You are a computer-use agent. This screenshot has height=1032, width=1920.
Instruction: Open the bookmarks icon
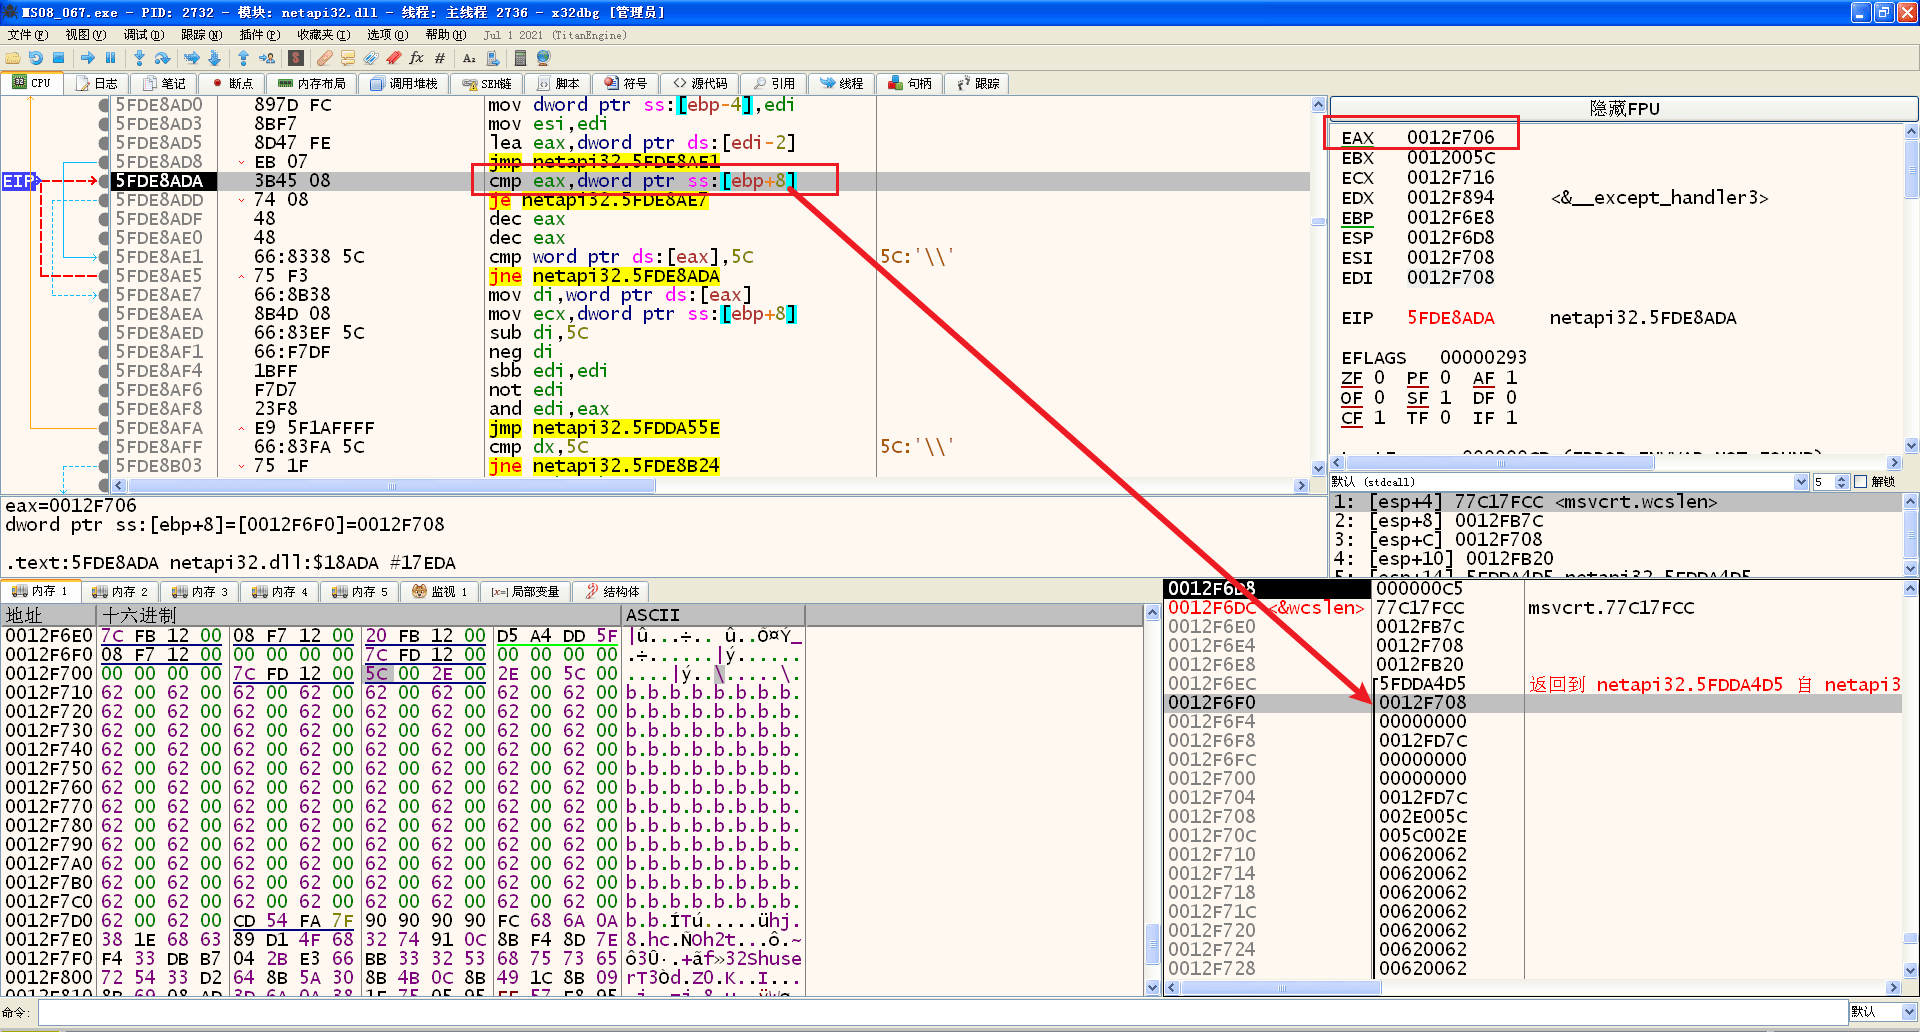(394, 58)
